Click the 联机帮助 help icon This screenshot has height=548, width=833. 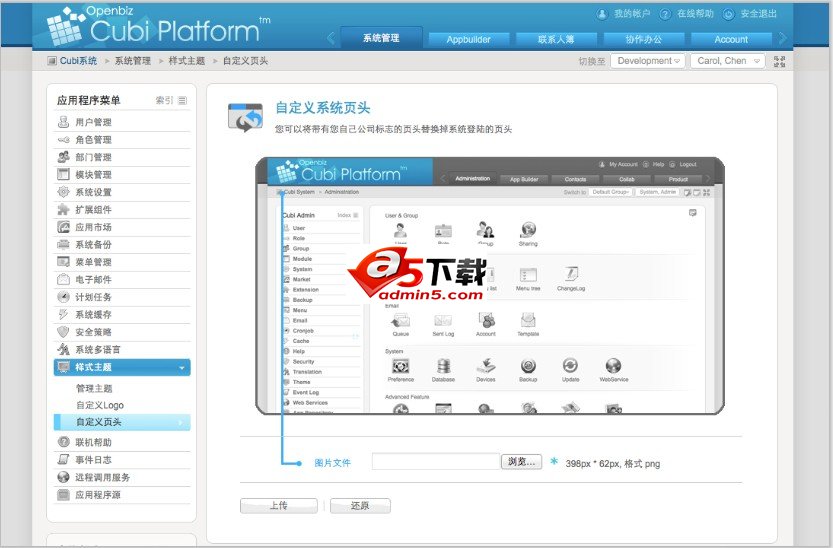click(63, 442)
